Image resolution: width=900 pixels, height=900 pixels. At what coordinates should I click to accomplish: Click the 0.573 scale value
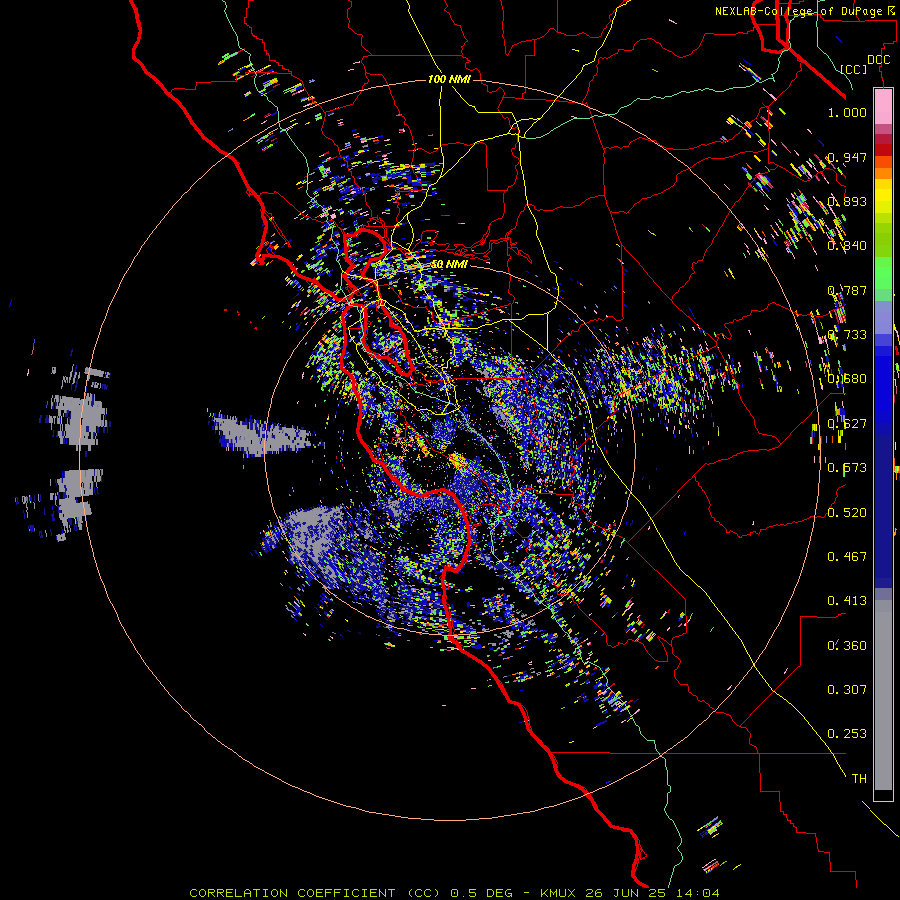pyautogui.click(x=847, y=468)
